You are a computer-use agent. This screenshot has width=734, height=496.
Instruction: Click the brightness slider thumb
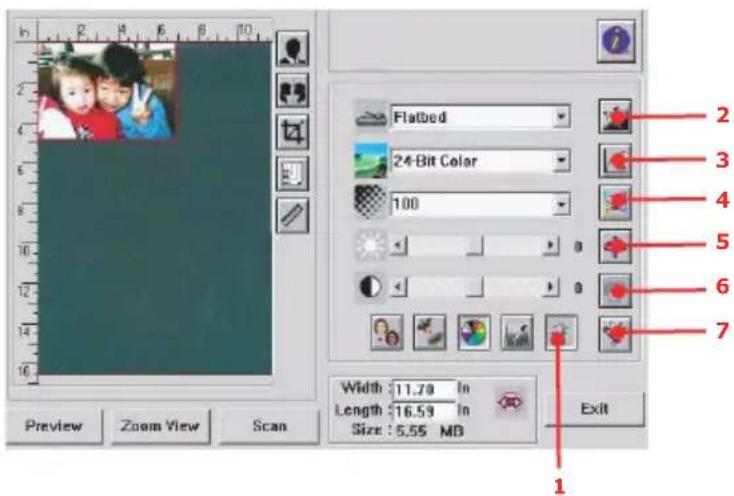coord(475,245)
